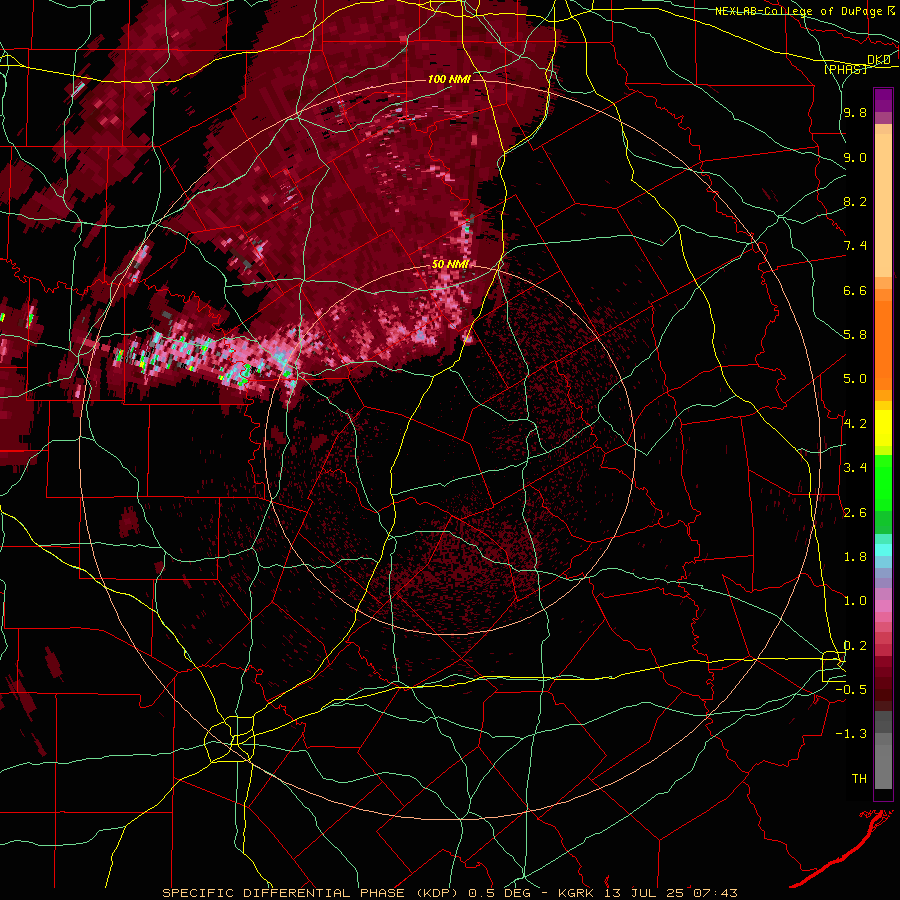Click the -1.3 value on the scale
The height and width of the screenshot is (900, 900).
852,734
